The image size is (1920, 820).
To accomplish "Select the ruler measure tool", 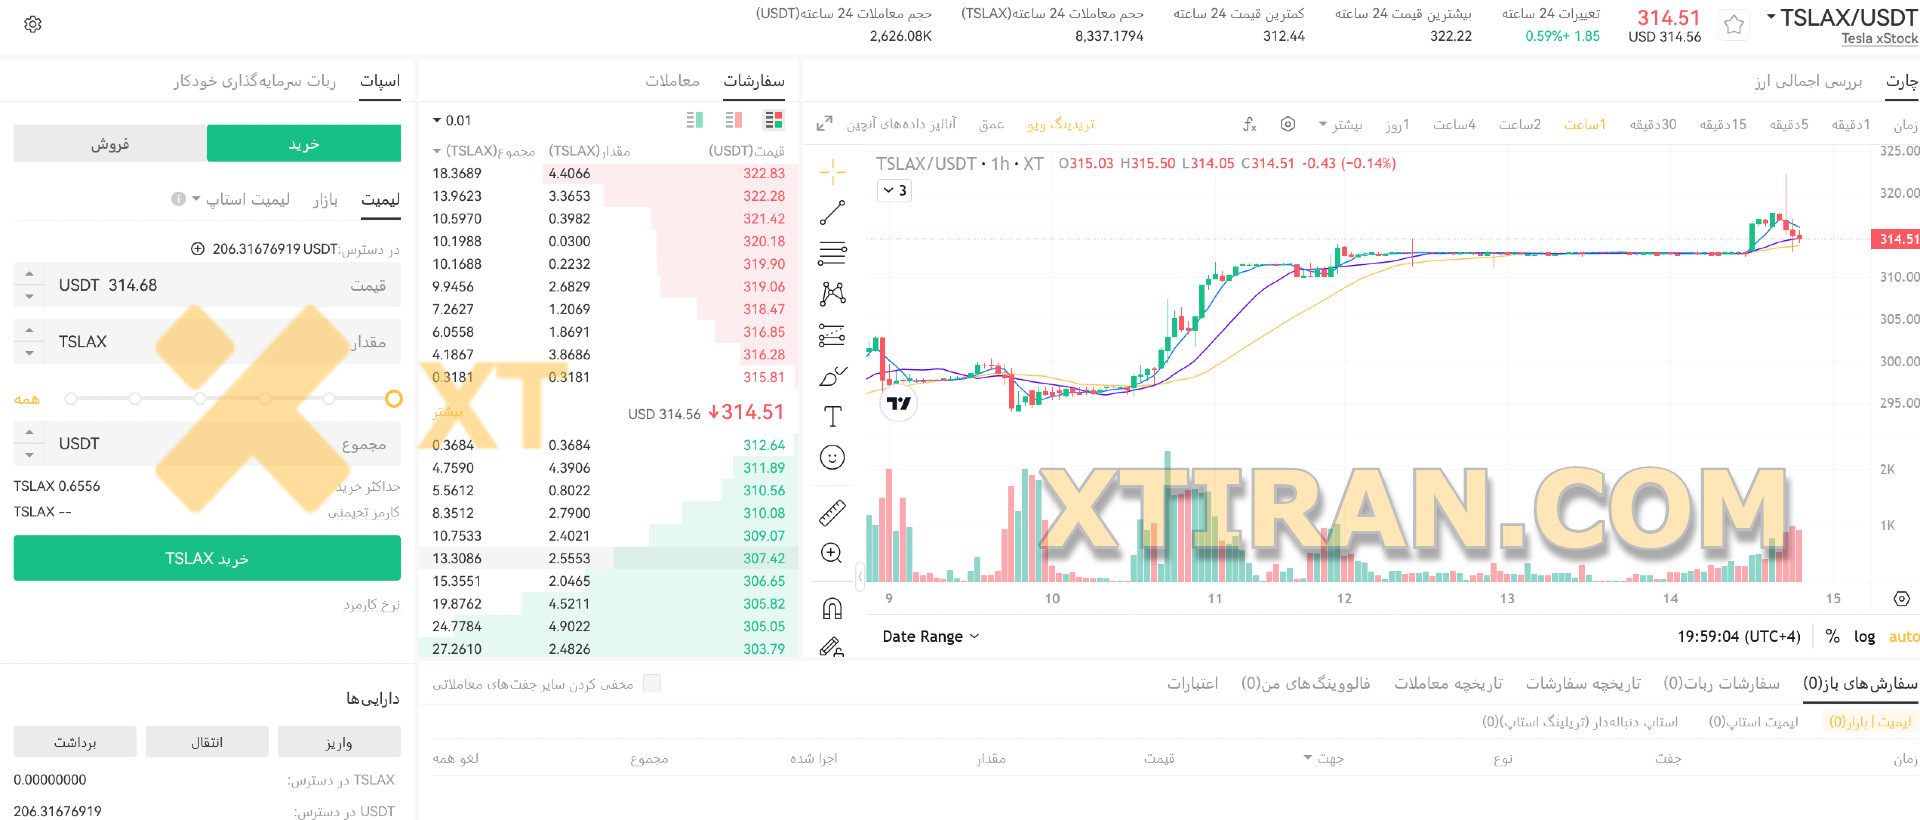I will (832, 513).
